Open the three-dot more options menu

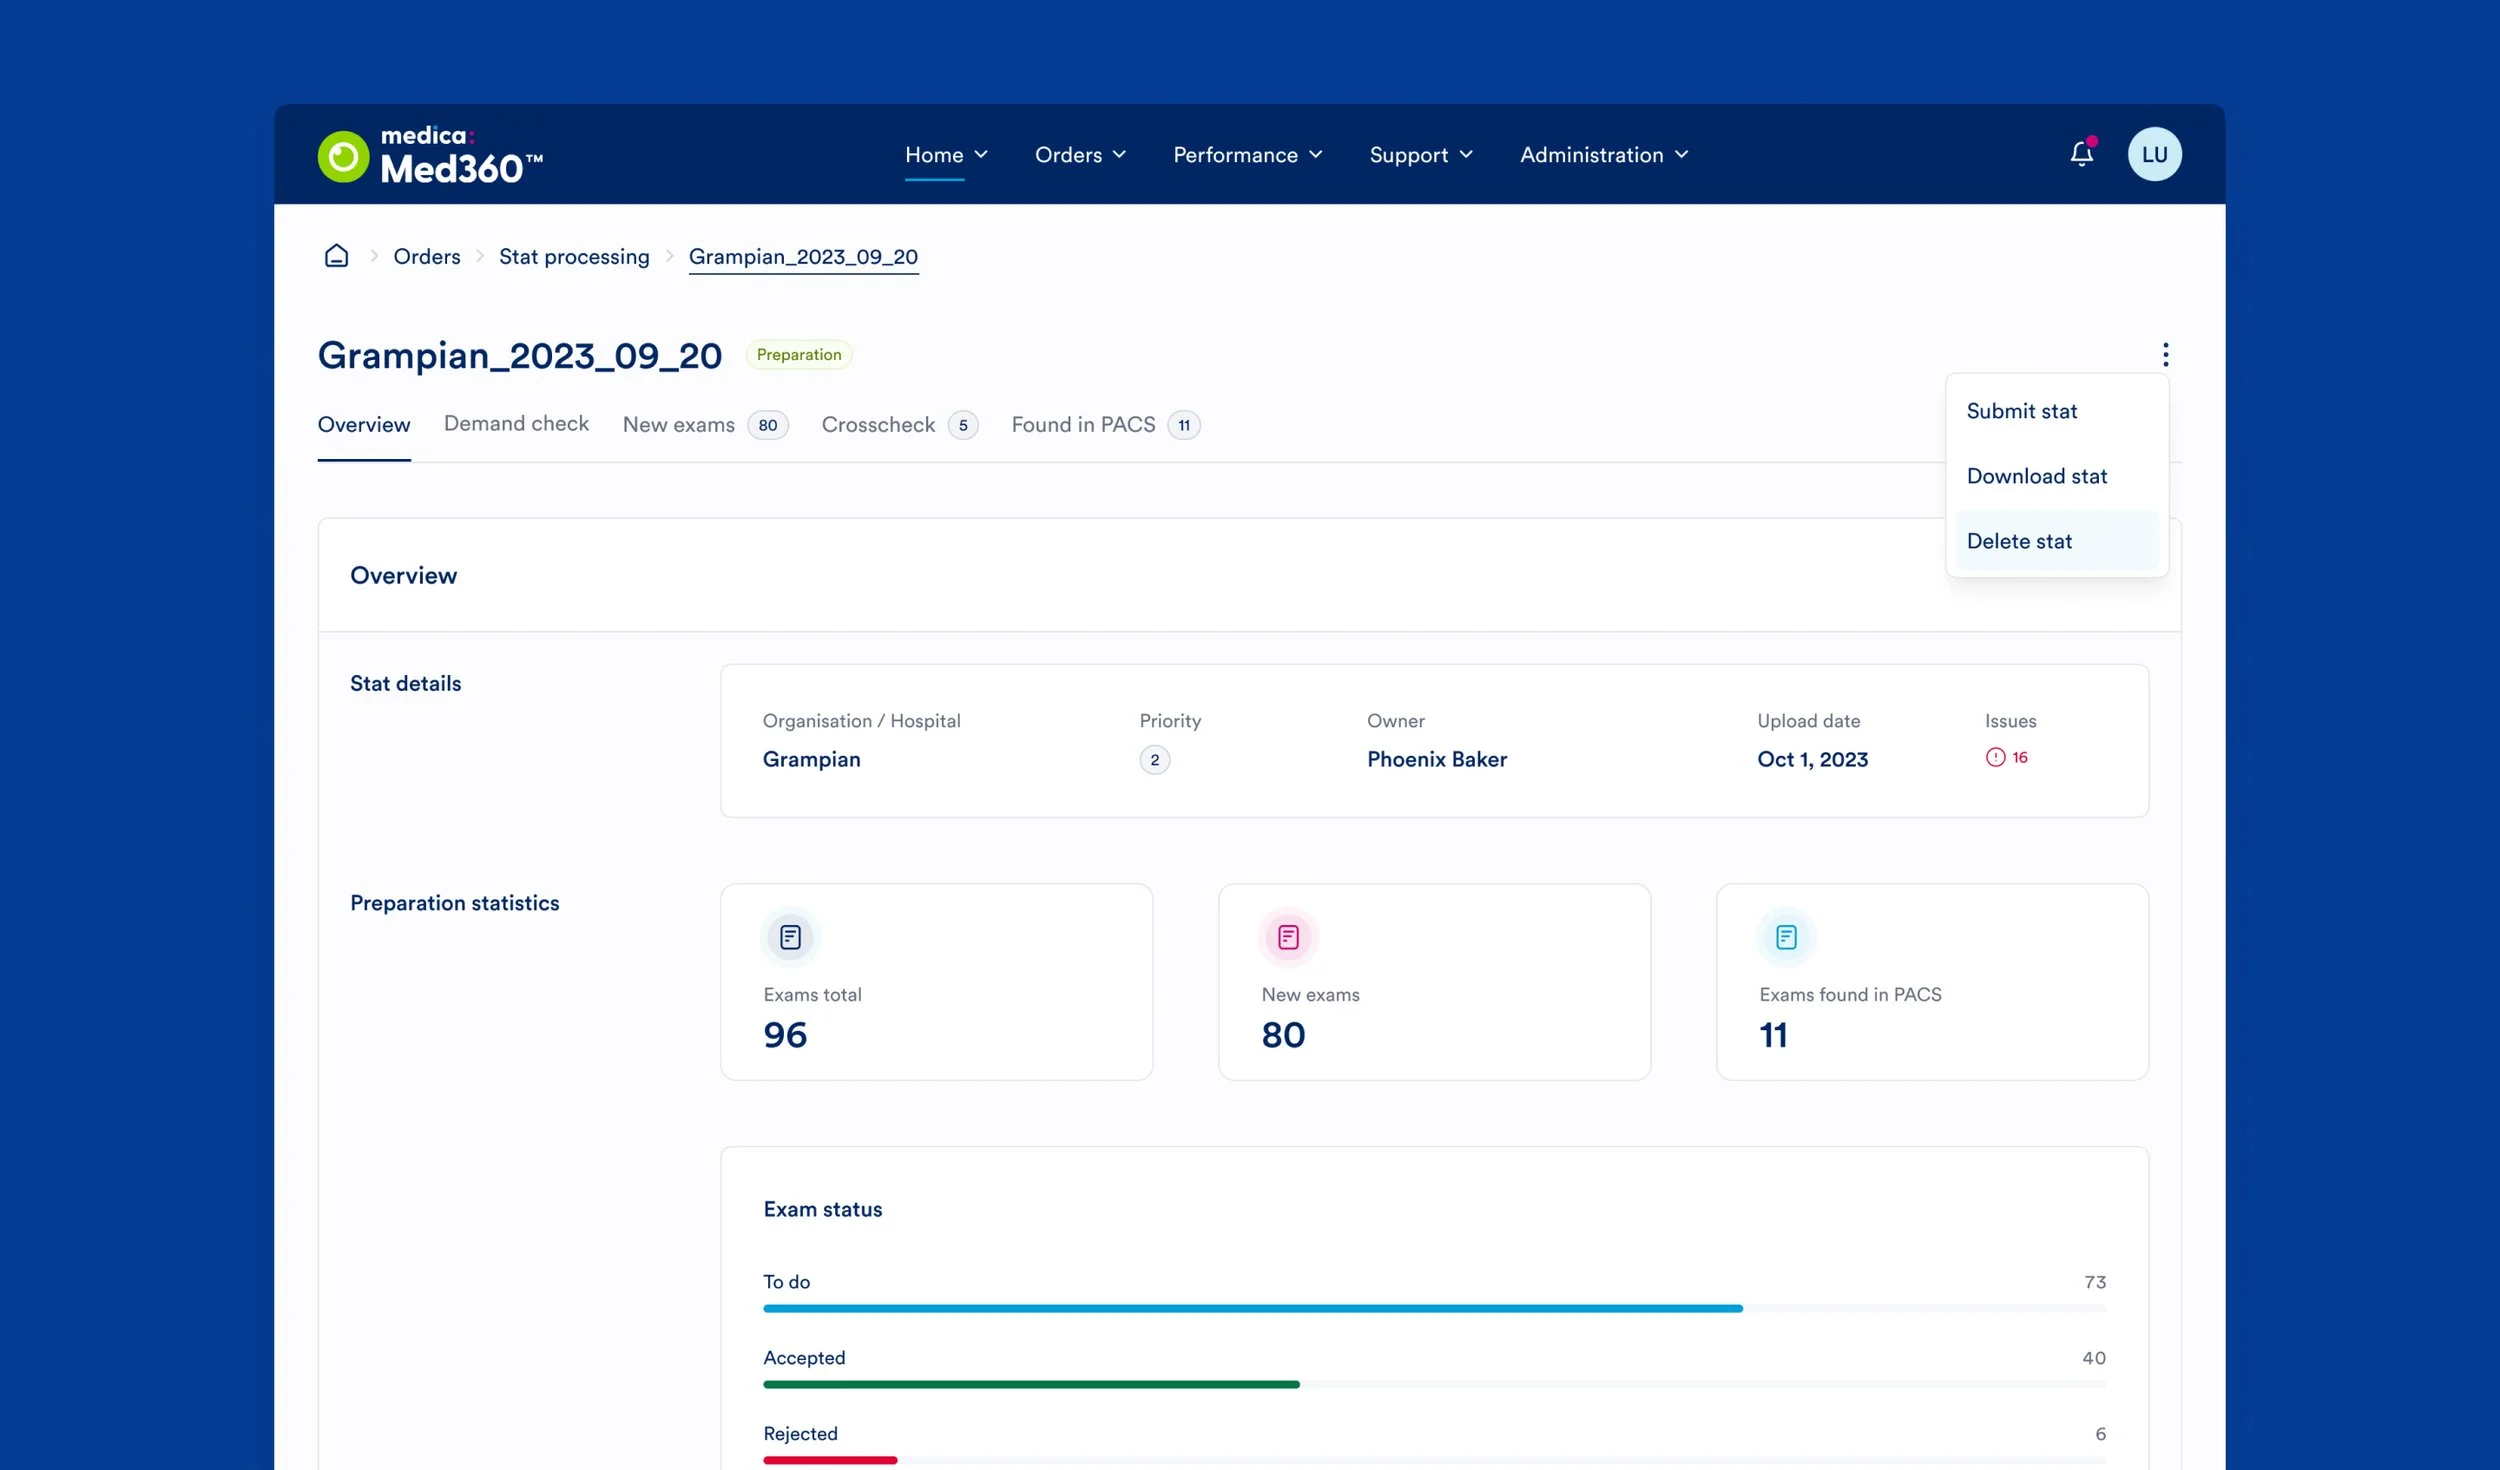coord(2165,354)
